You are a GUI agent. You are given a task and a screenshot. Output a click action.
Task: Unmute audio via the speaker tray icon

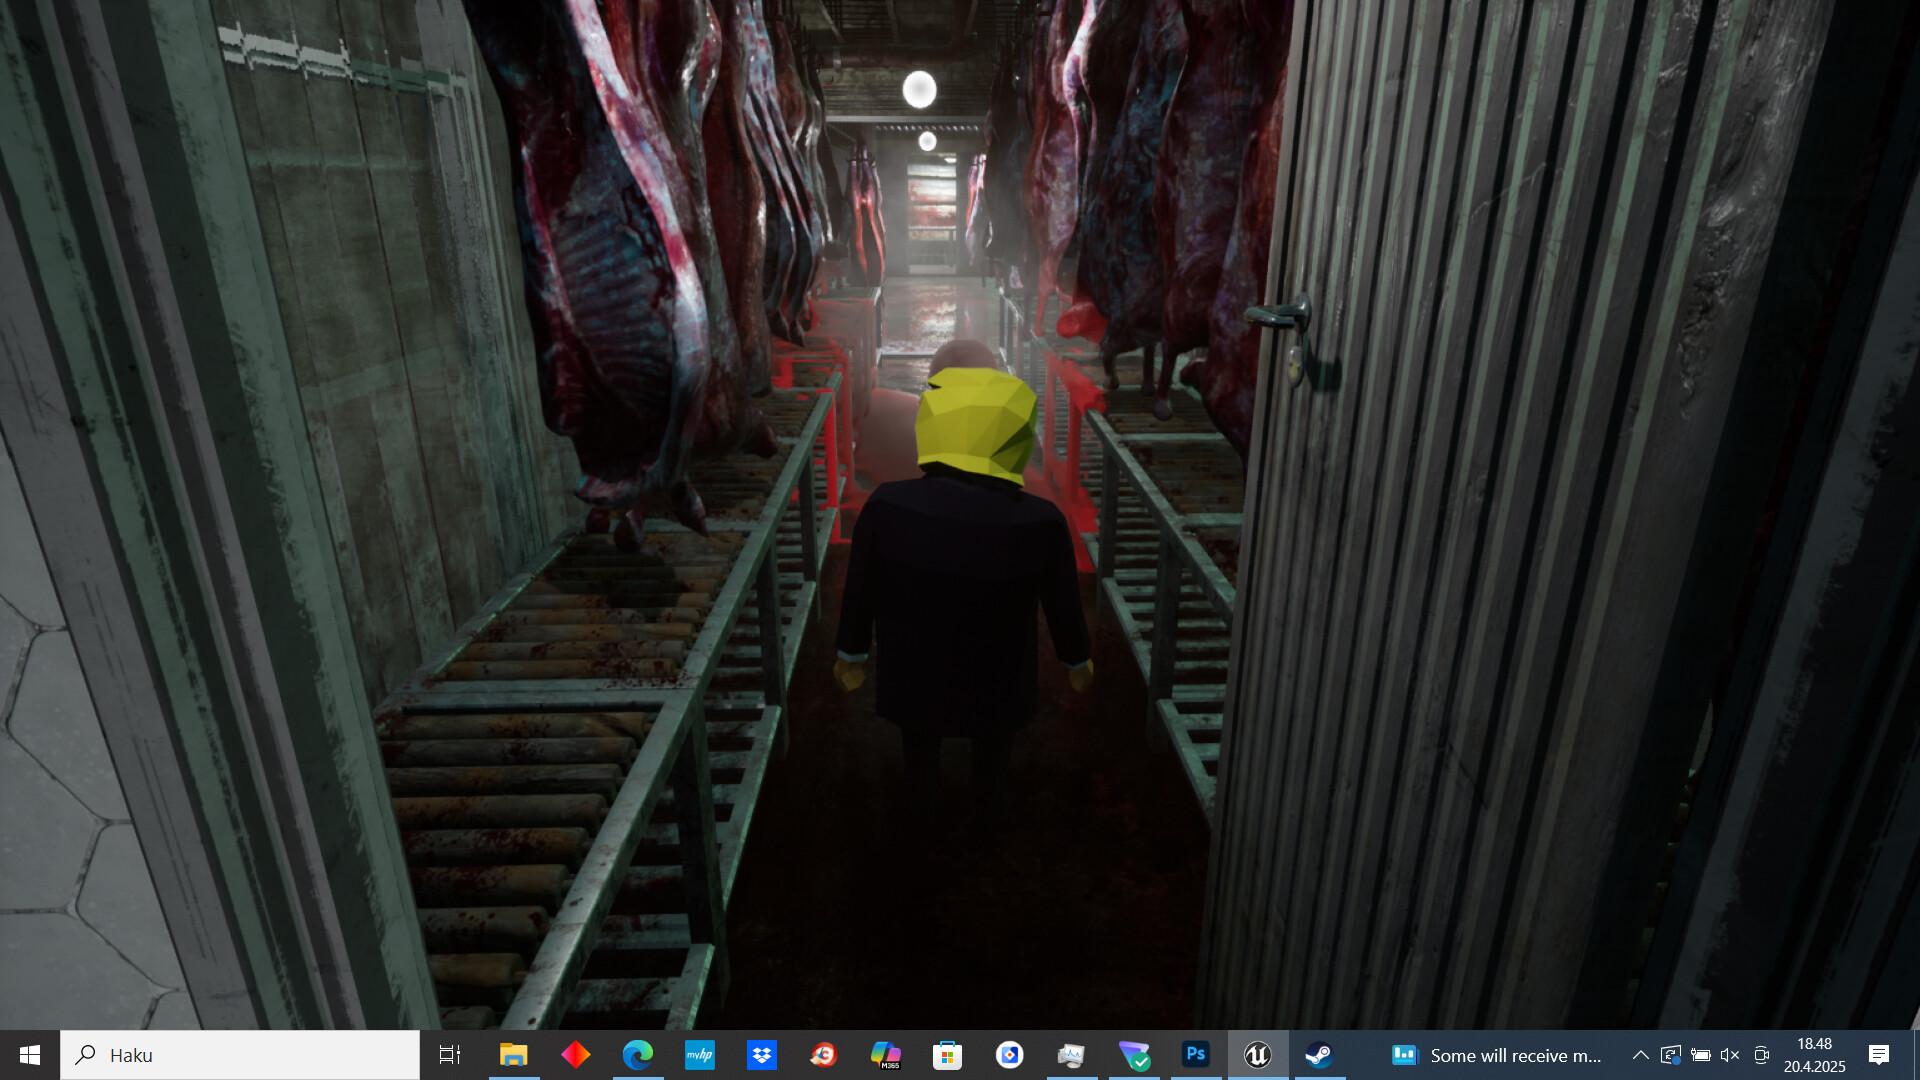tap(1729, 1055)
